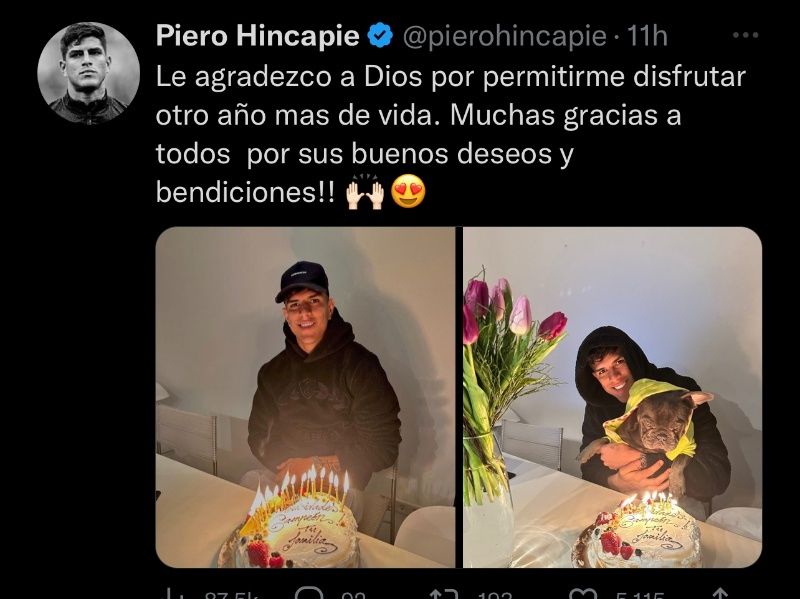Open the right photo with the dog
The height and width of the screenshot is (599, 800).
click(x=612, y=397)
